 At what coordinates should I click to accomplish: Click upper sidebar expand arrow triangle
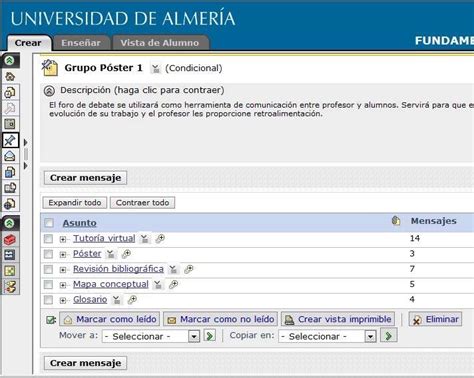(x=26, y=143)
